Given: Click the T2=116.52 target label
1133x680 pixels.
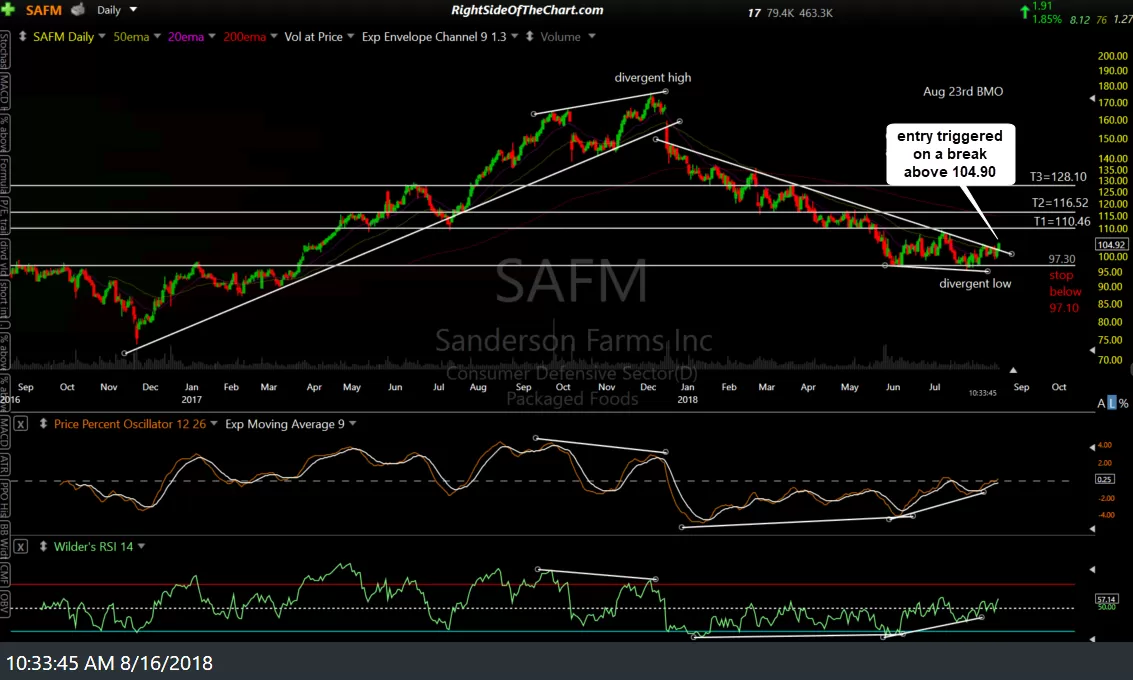Looking at the screenshot, I should (x=1060, y=203).
